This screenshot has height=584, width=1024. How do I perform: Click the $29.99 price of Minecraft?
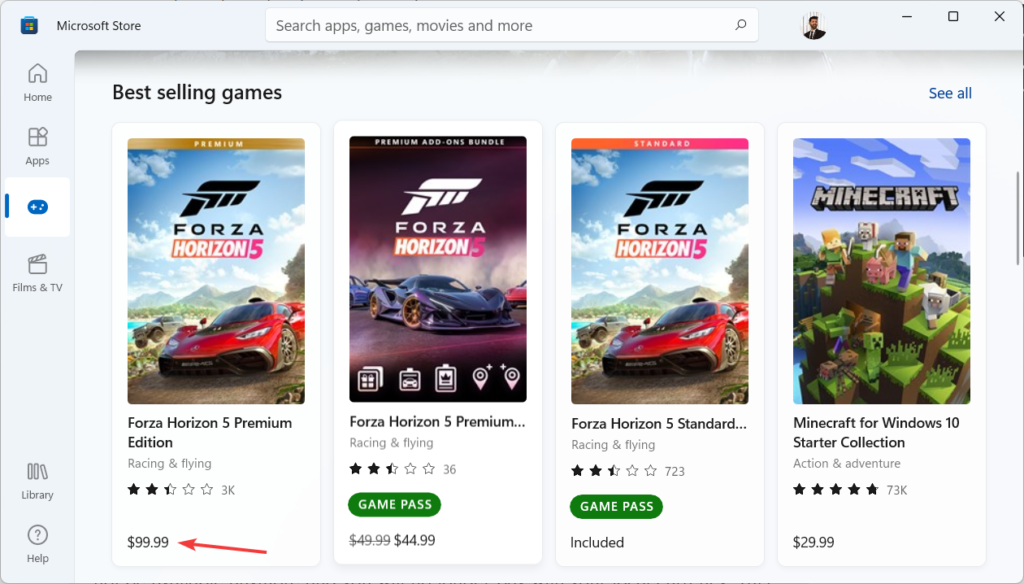(x=814, y=542)
